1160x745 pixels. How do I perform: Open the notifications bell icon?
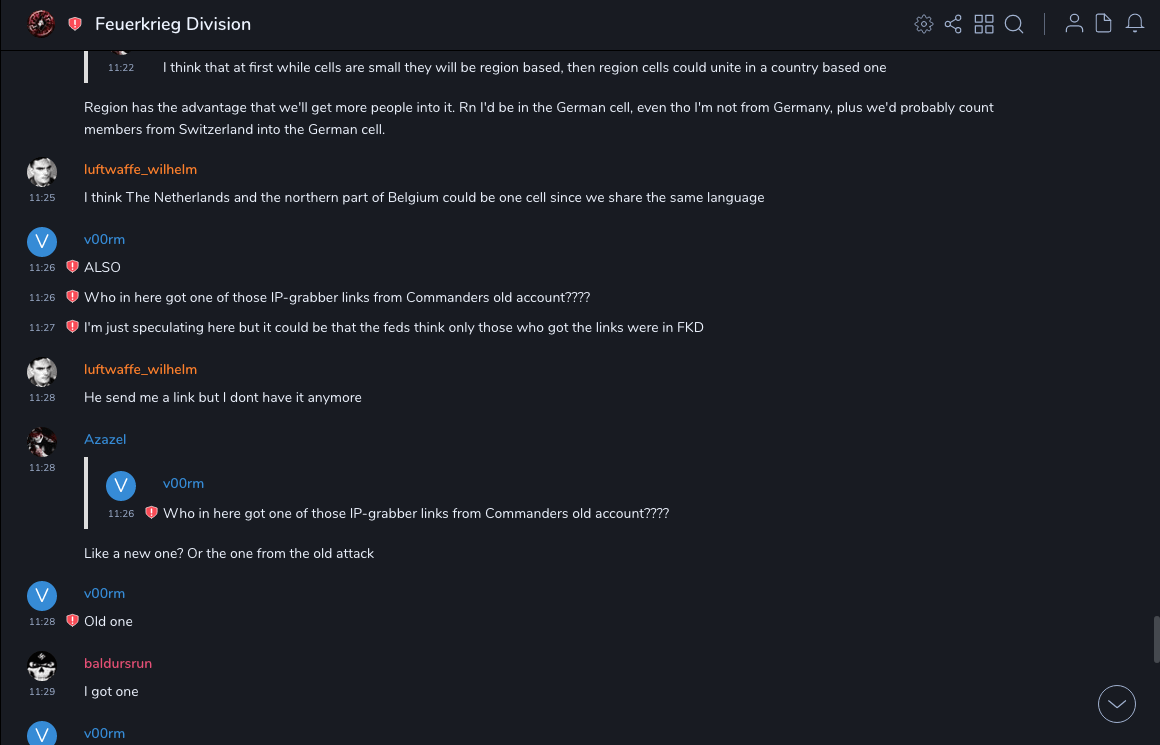pyautogui.click(x=1135, y=24)
